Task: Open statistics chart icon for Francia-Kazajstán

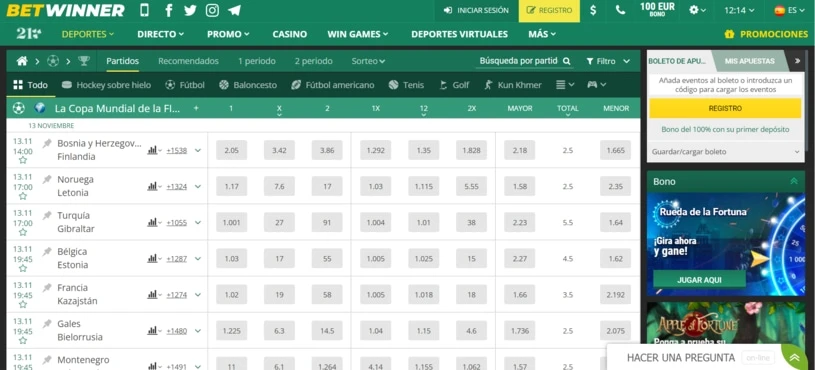Action: click(152, 295)
